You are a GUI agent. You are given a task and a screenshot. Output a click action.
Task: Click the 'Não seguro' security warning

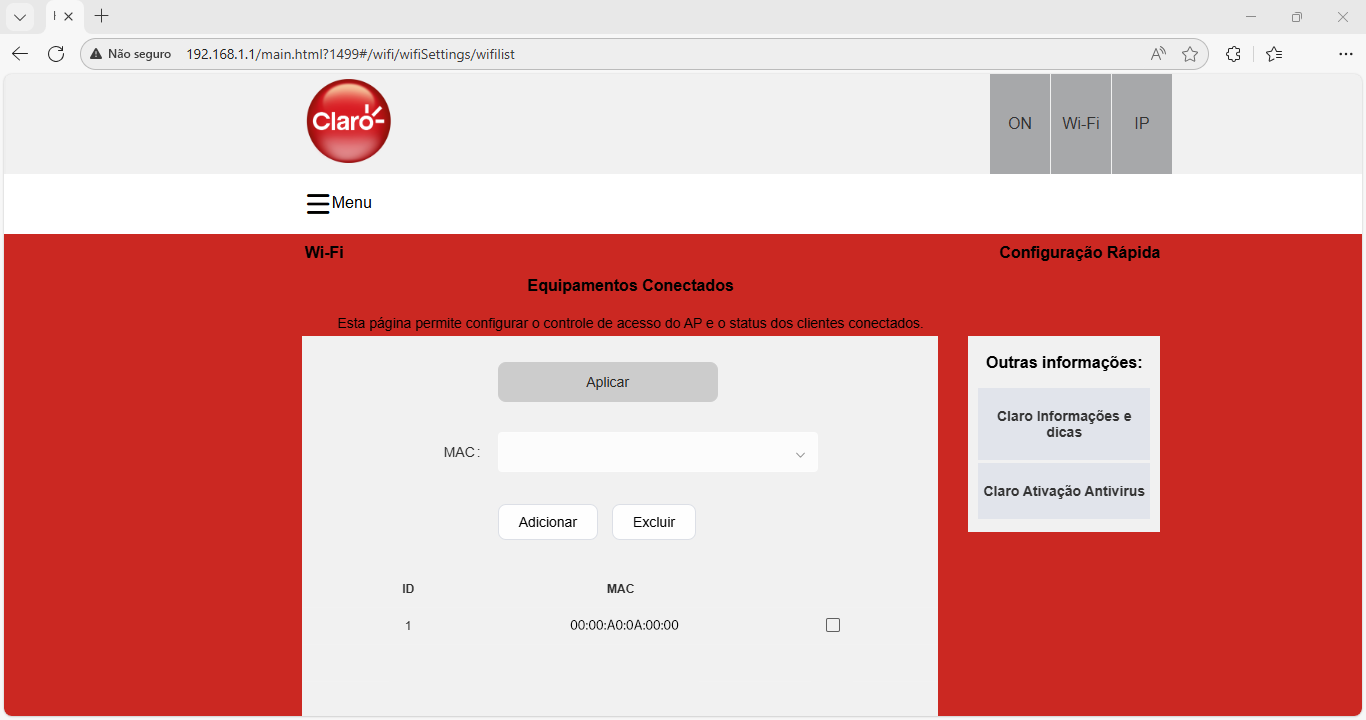point(130,54)
